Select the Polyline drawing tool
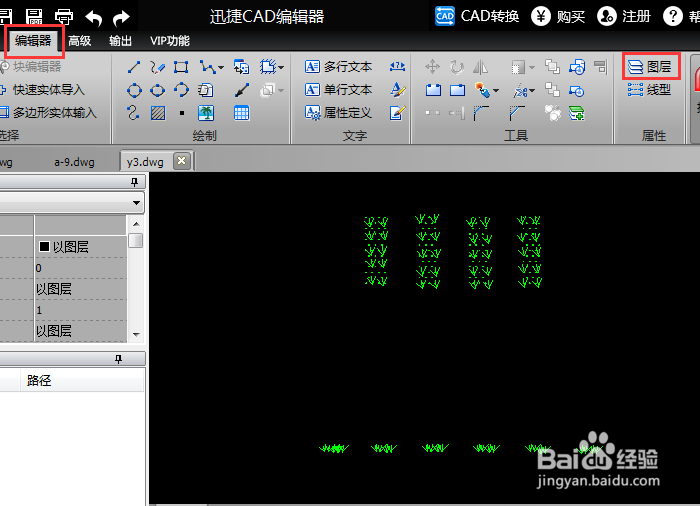This screenshot has width=700, height=506. 207,67
